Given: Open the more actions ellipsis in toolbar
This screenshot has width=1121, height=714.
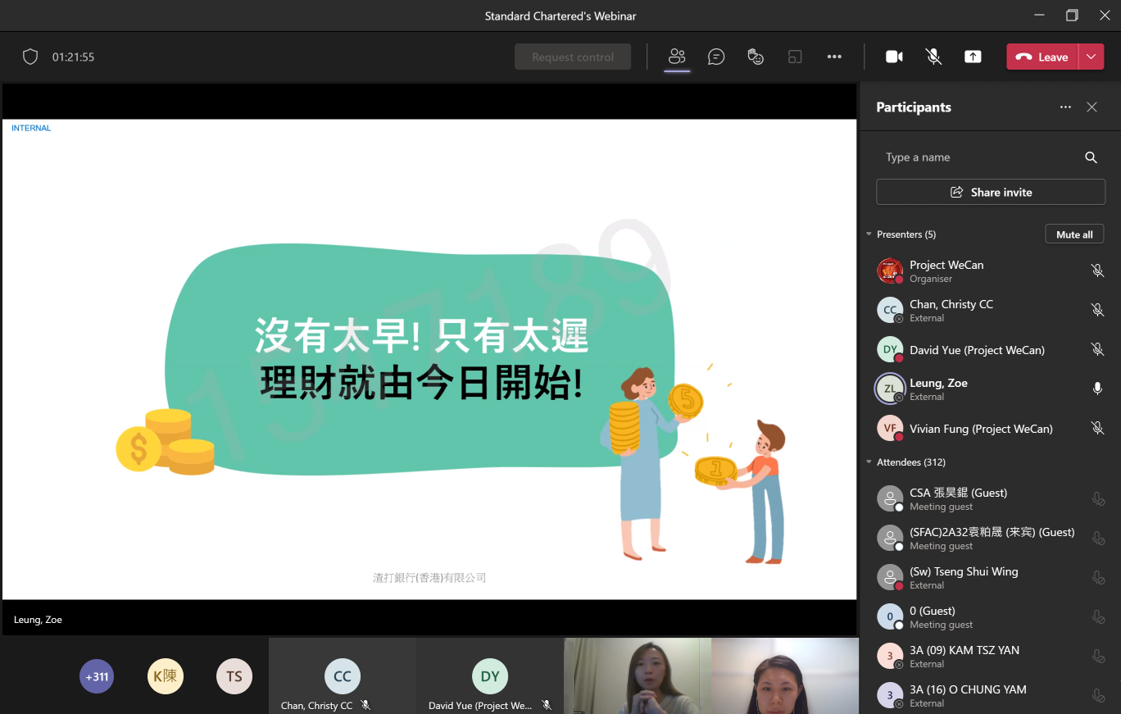Looking at the screenshot, I should pyautogui.click(x=834, y=57).
